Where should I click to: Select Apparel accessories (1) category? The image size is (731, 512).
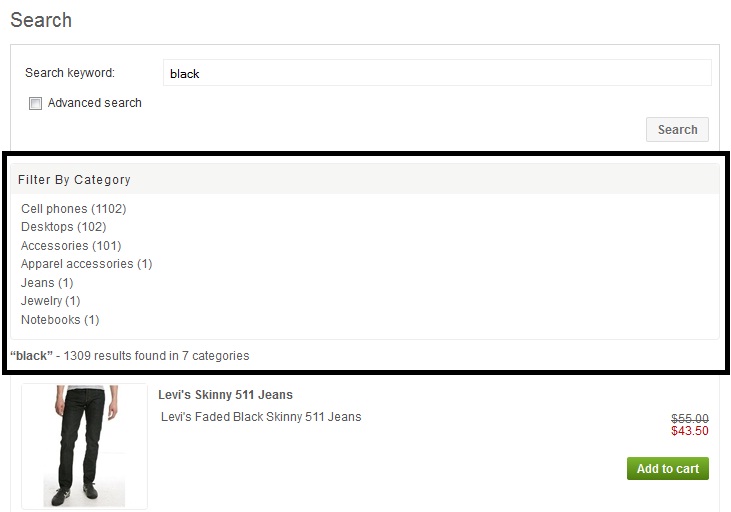click(87, 264)
